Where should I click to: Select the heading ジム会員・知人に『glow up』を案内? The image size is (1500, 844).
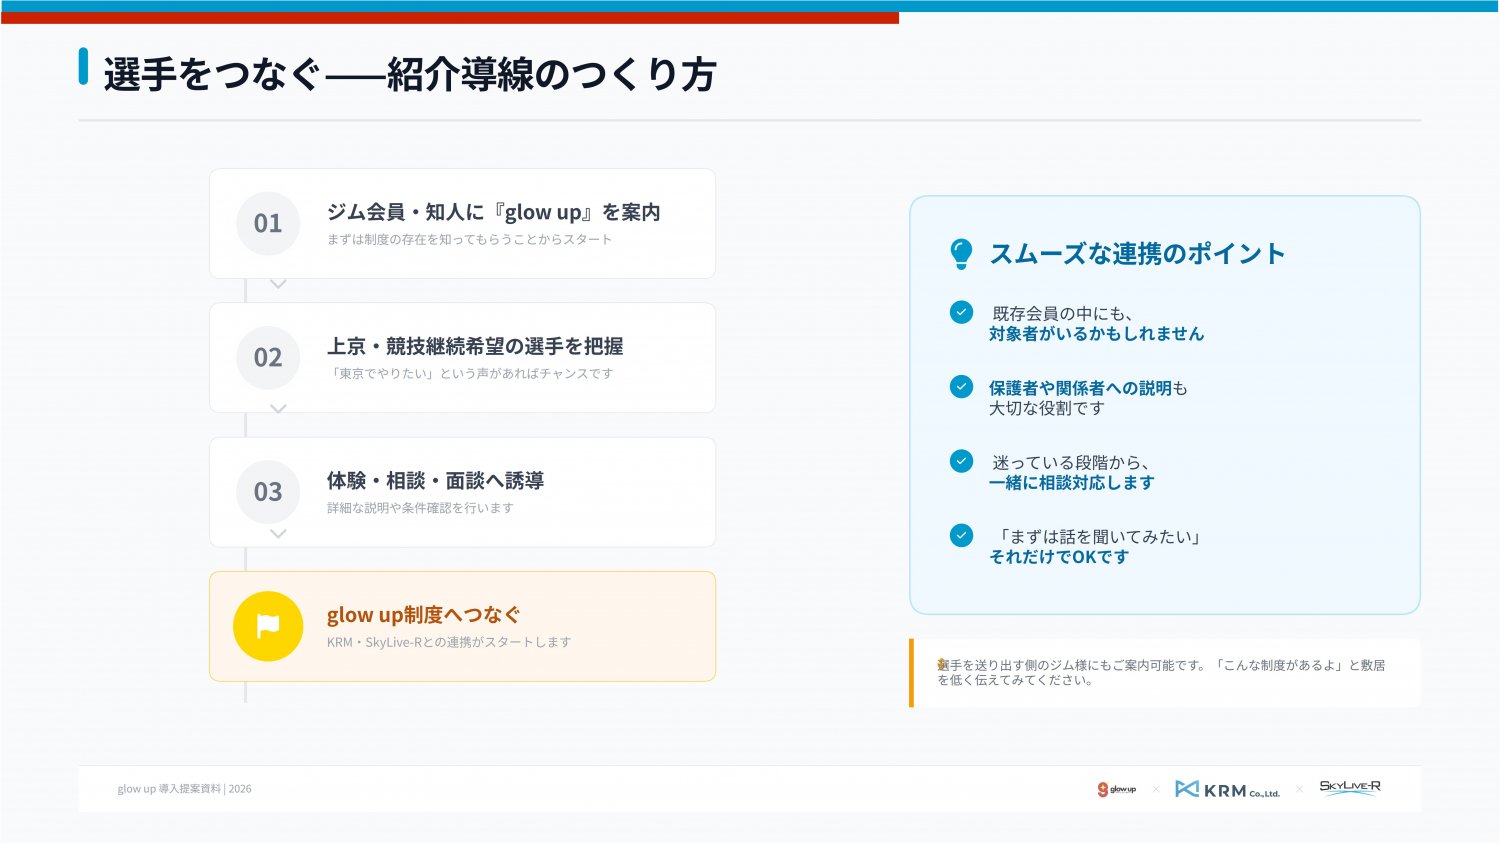coord(493,212)
